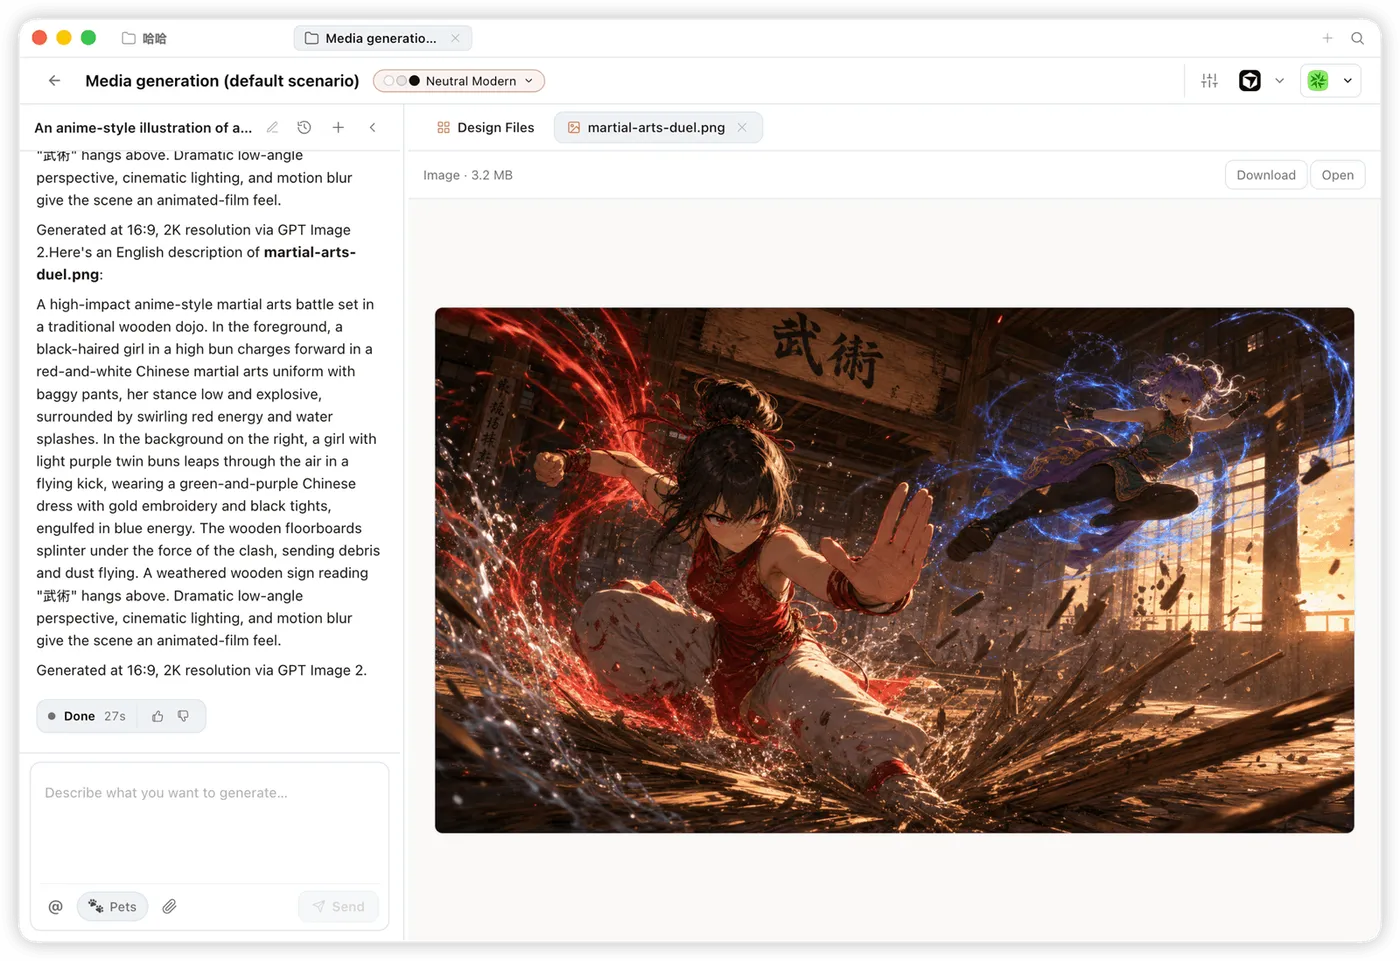Open the sliders settings icon

click(1210, 81)
